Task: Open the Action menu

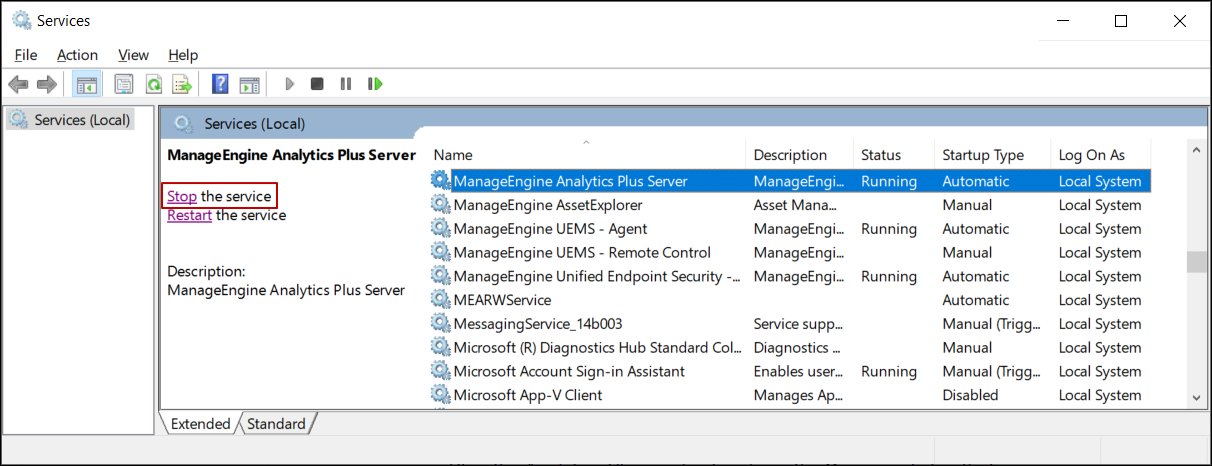Action: click(77, 55)
